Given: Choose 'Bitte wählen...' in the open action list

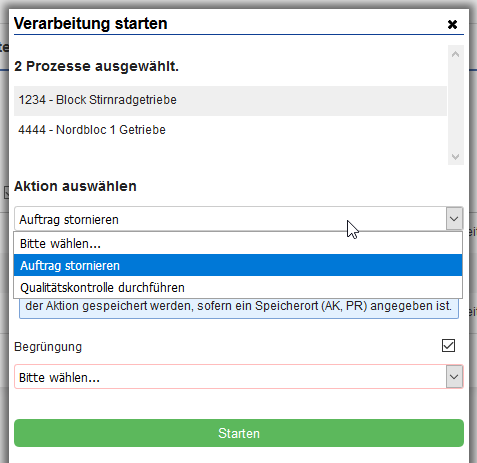Looking at the screenshot, I should [238, 244].
